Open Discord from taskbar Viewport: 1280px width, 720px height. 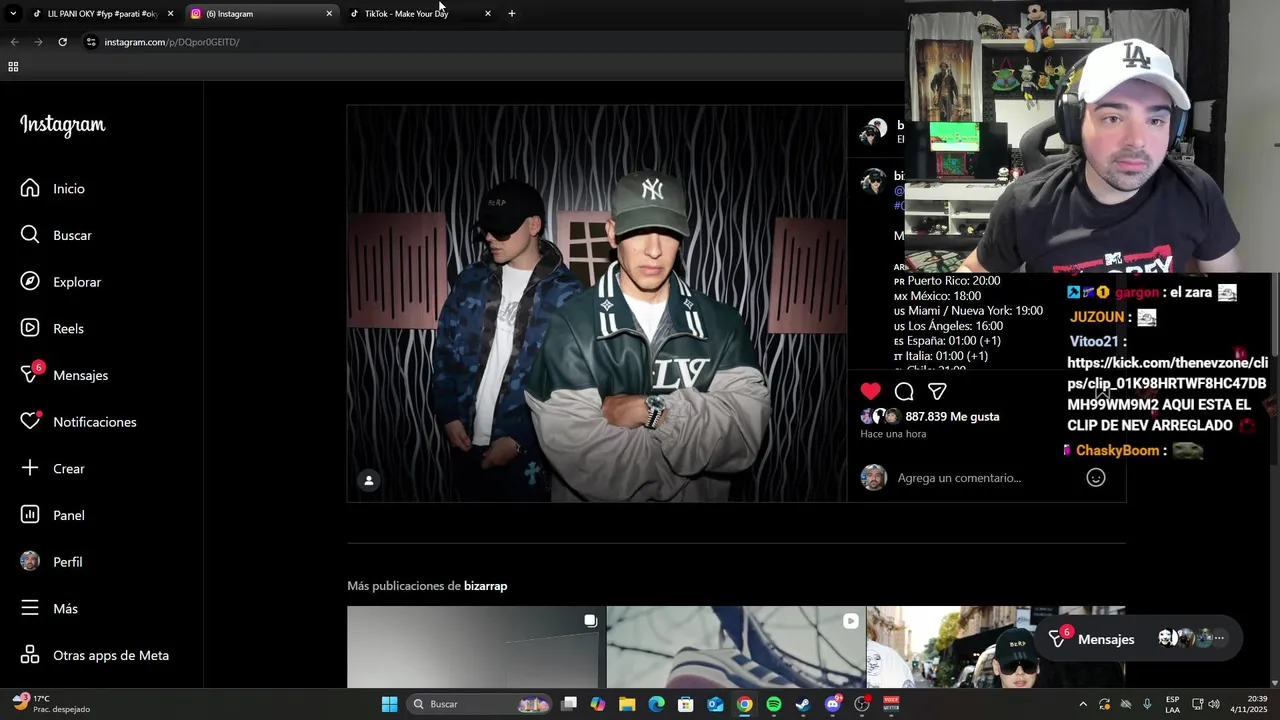833,704
